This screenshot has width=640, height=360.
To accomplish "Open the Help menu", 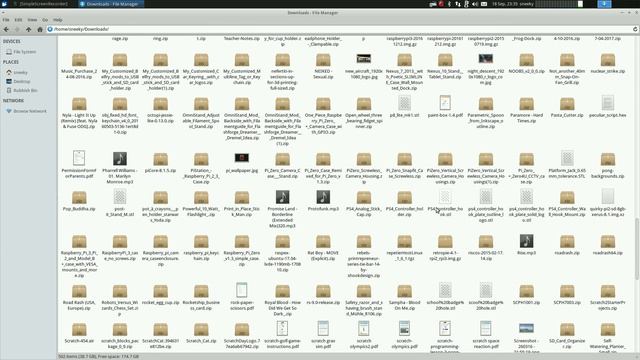I will coord(58,20).
